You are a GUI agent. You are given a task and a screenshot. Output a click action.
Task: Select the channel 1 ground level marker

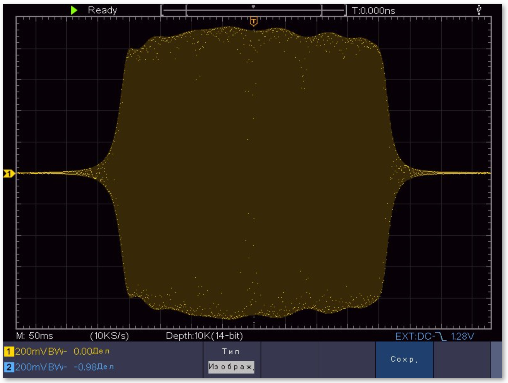tap(9, 173)
